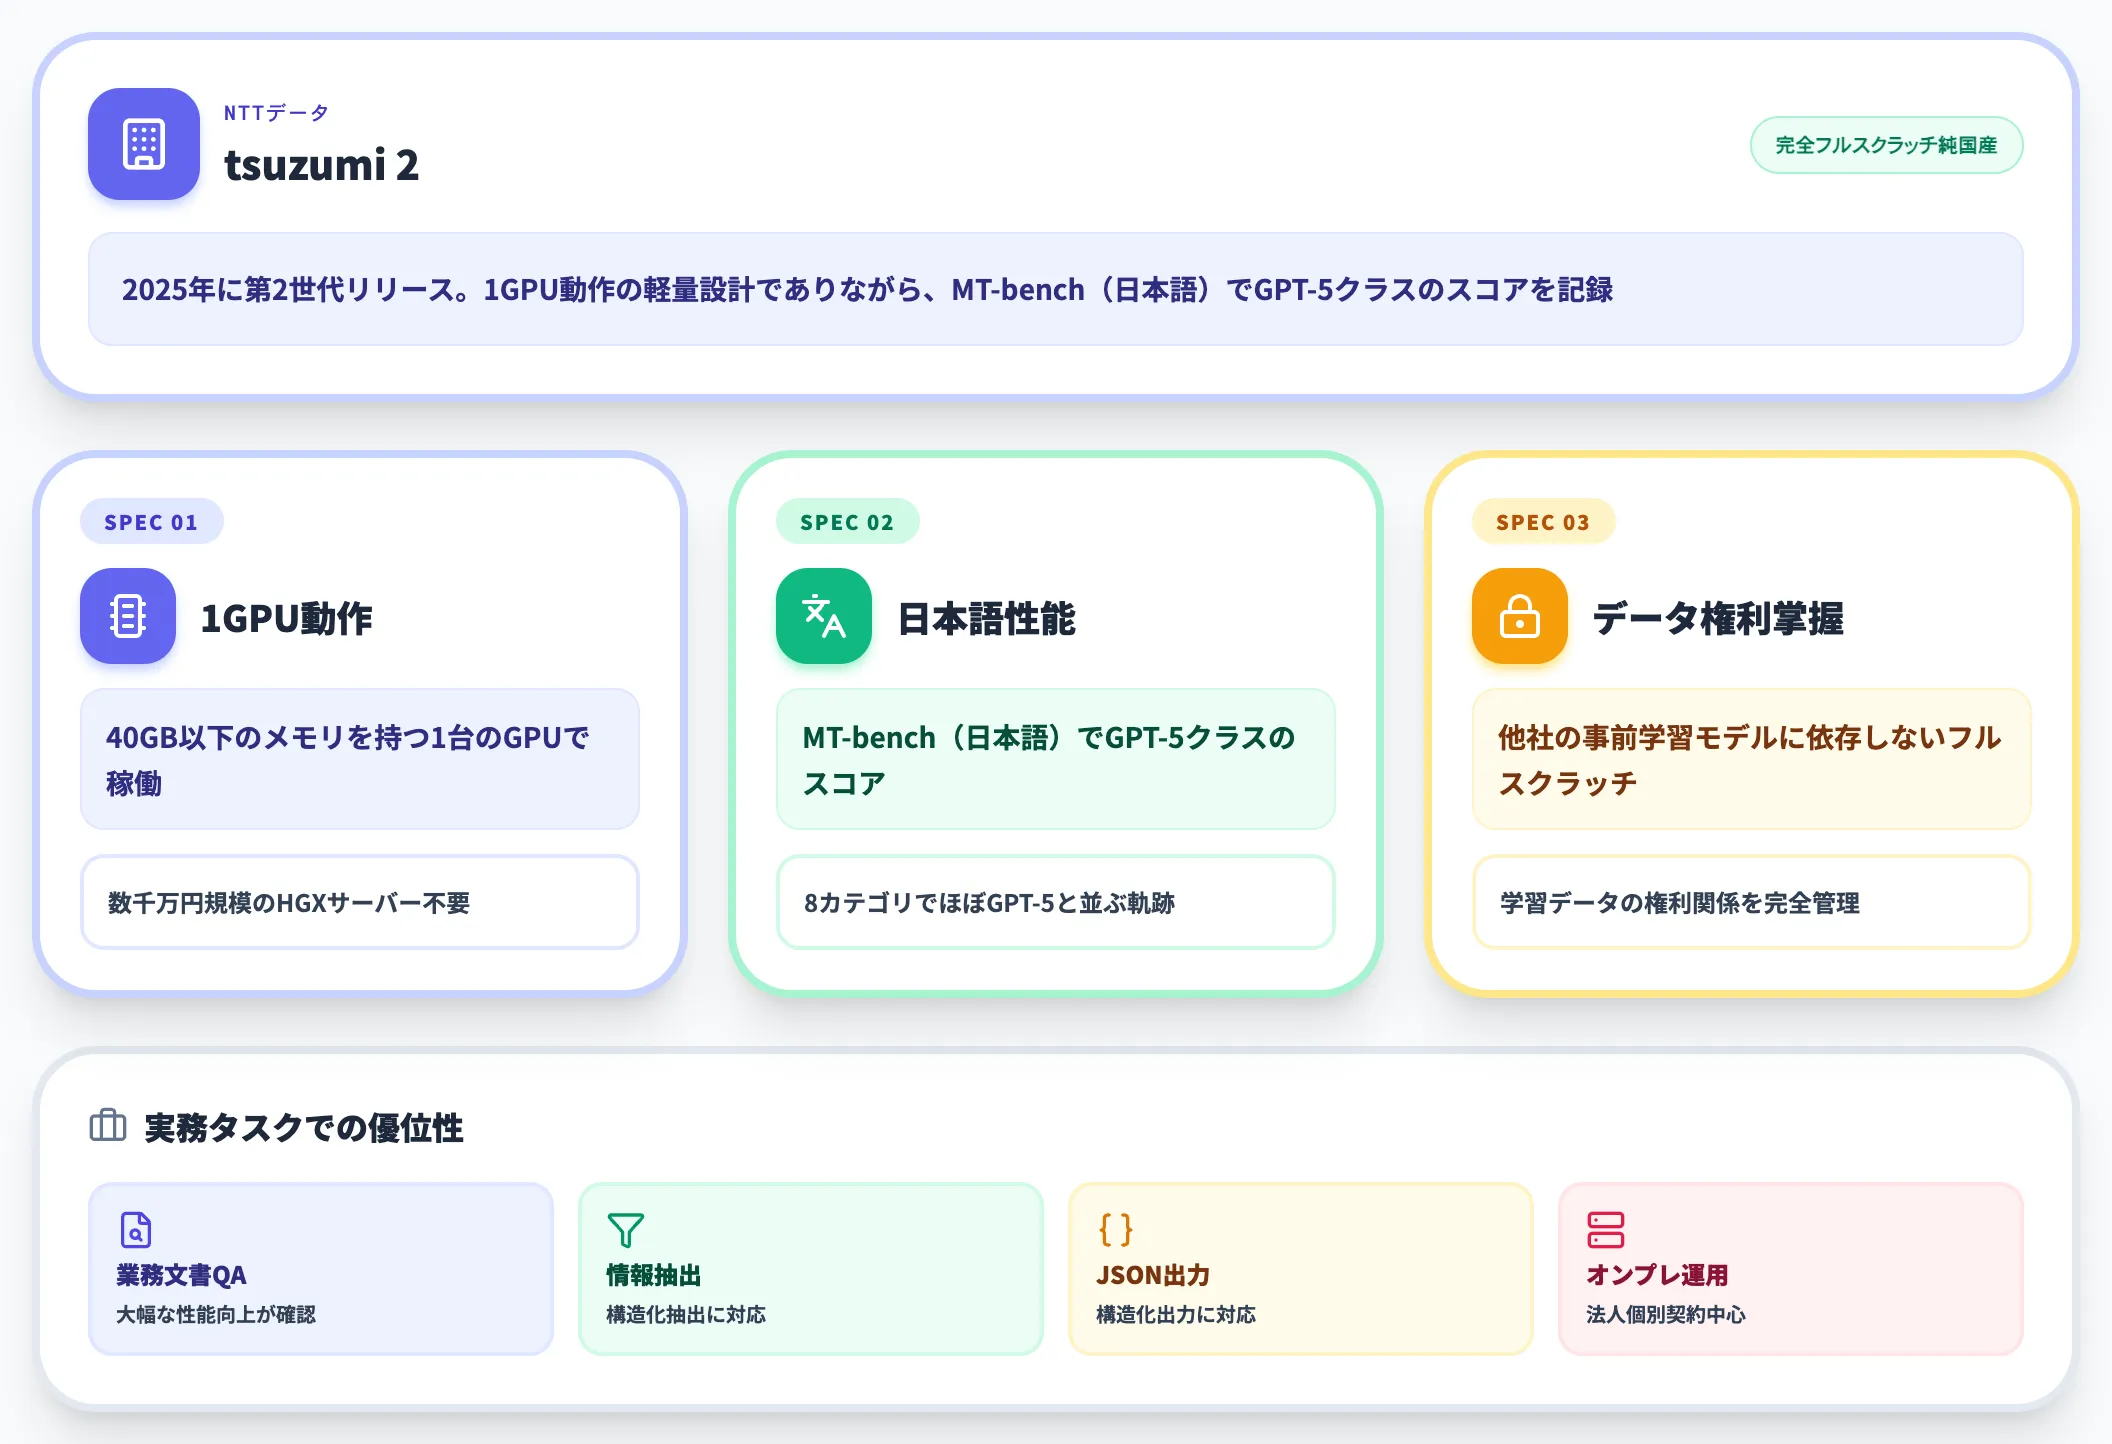Click the 2025年に第2世代リリース summary banner
Screen dimensions: 2112x1444
1055,289
